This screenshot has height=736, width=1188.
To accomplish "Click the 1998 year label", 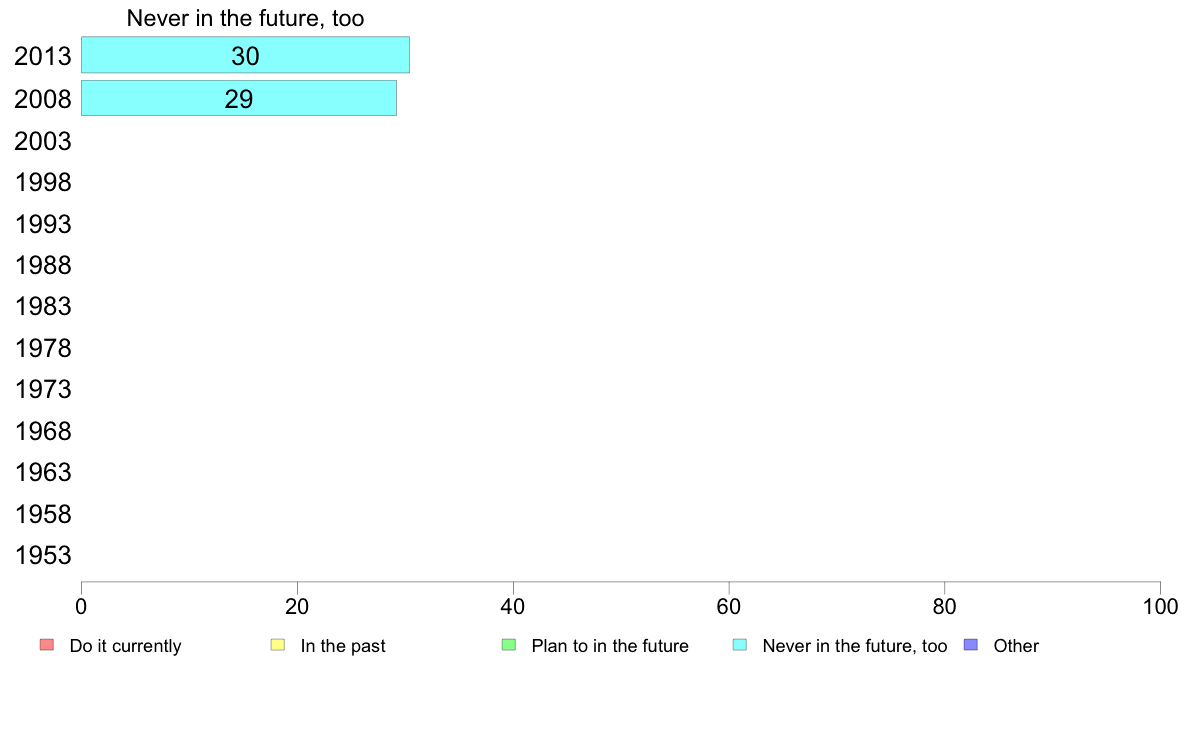I will pyautogui.click(x=42, y=183).
